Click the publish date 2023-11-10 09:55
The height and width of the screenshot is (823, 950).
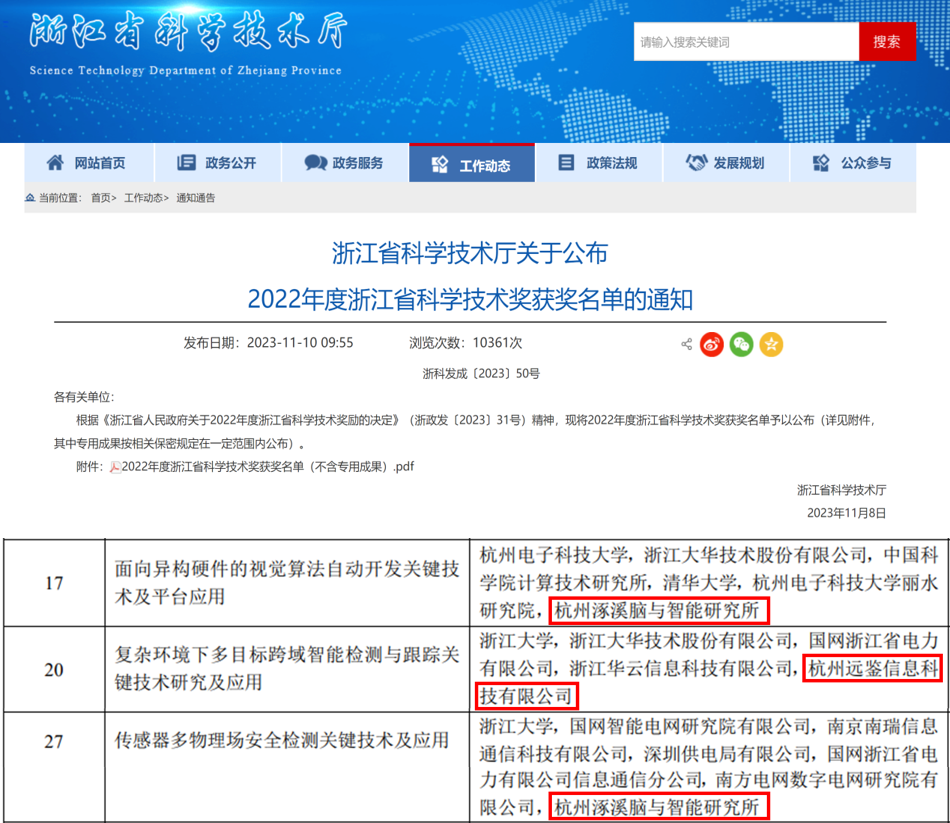(x=300, y=343)
